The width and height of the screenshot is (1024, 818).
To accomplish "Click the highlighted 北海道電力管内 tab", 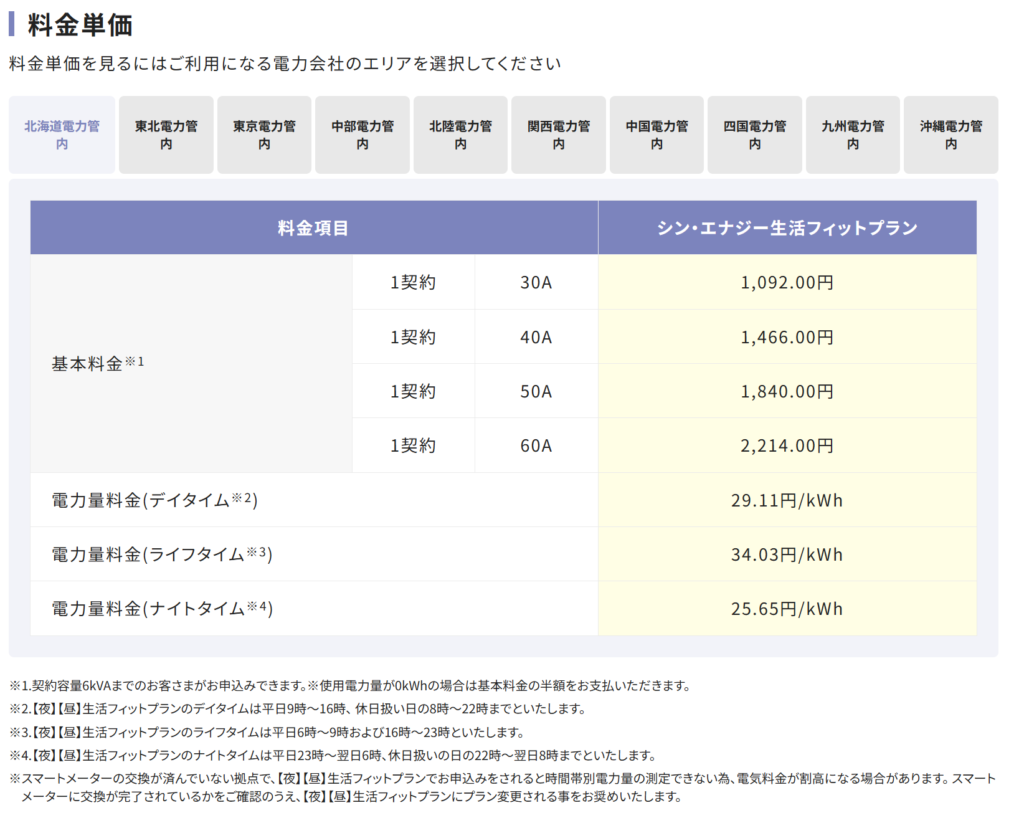I will 62,134.
